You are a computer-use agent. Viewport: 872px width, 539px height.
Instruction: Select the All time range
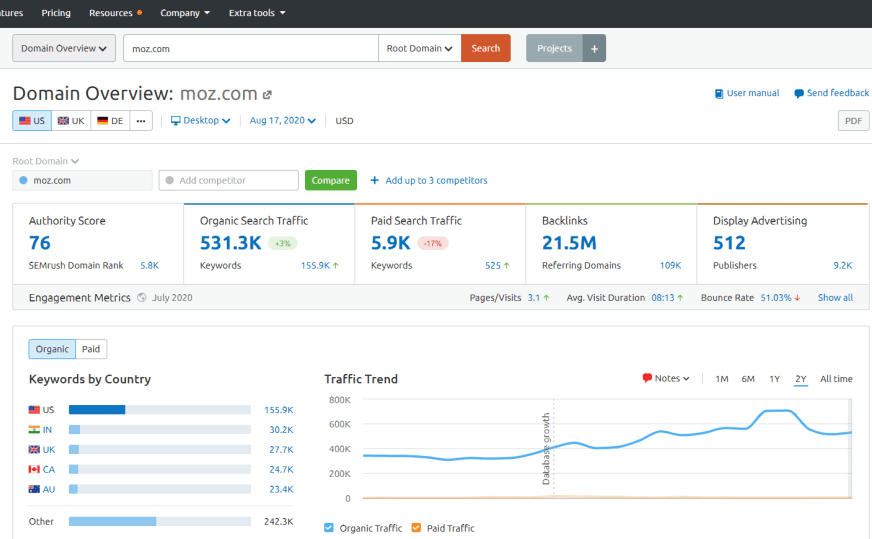click(x=836, y=379)
